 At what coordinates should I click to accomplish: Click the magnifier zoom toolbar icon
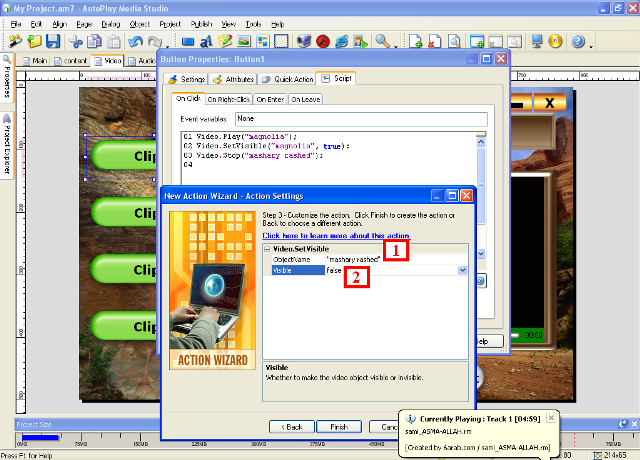tap(383, 42)
